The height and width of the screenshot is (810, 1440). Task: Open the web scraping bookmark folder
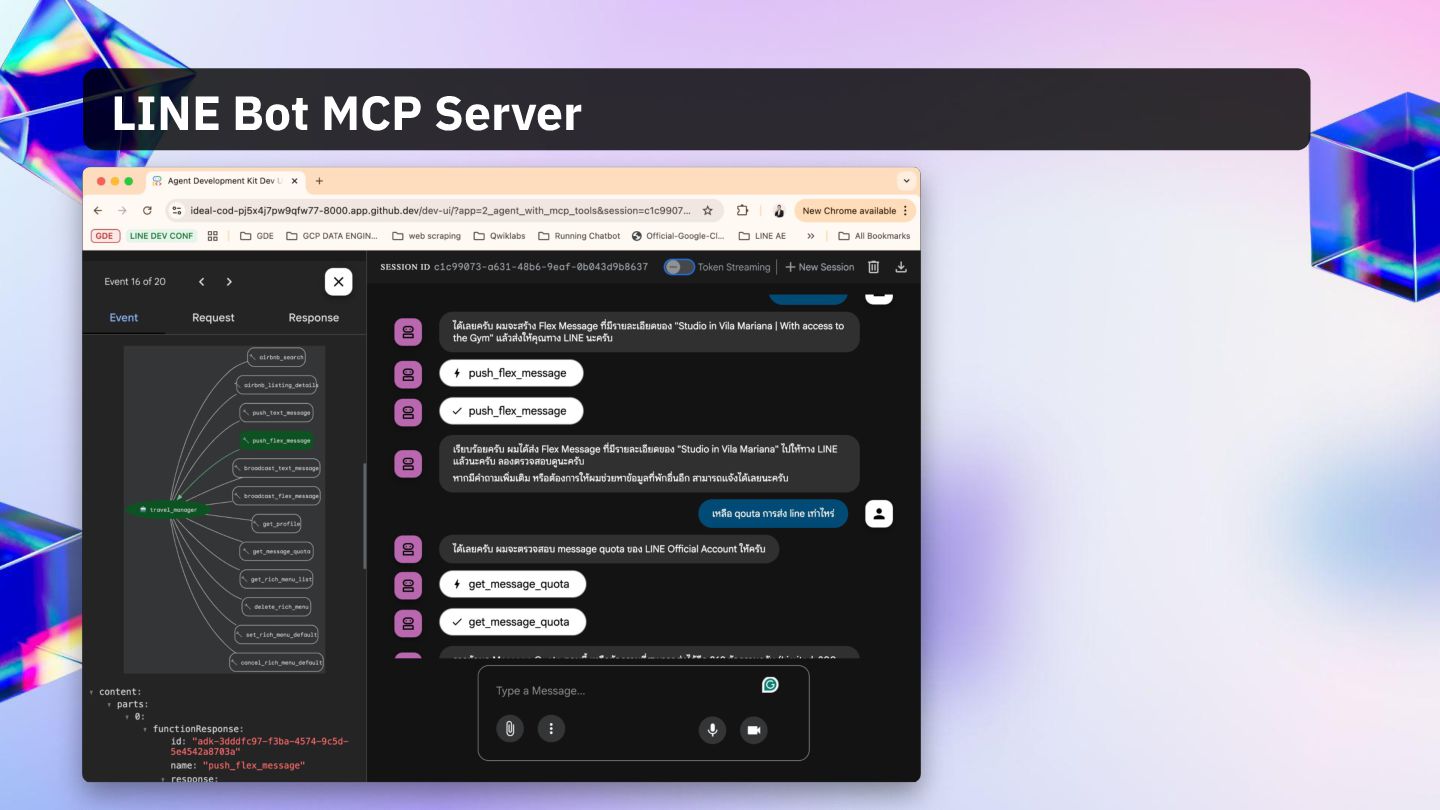[426, 236]
